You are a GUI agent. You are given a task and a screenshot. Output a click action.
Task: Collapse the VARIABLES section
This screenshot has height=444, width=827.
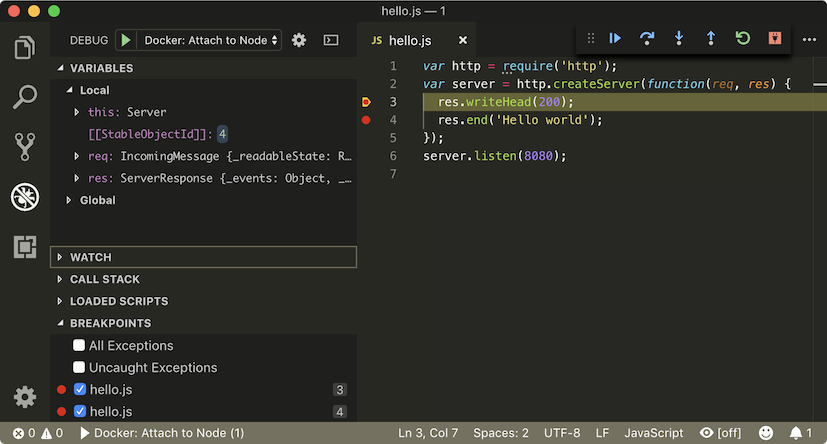(203, 68)
